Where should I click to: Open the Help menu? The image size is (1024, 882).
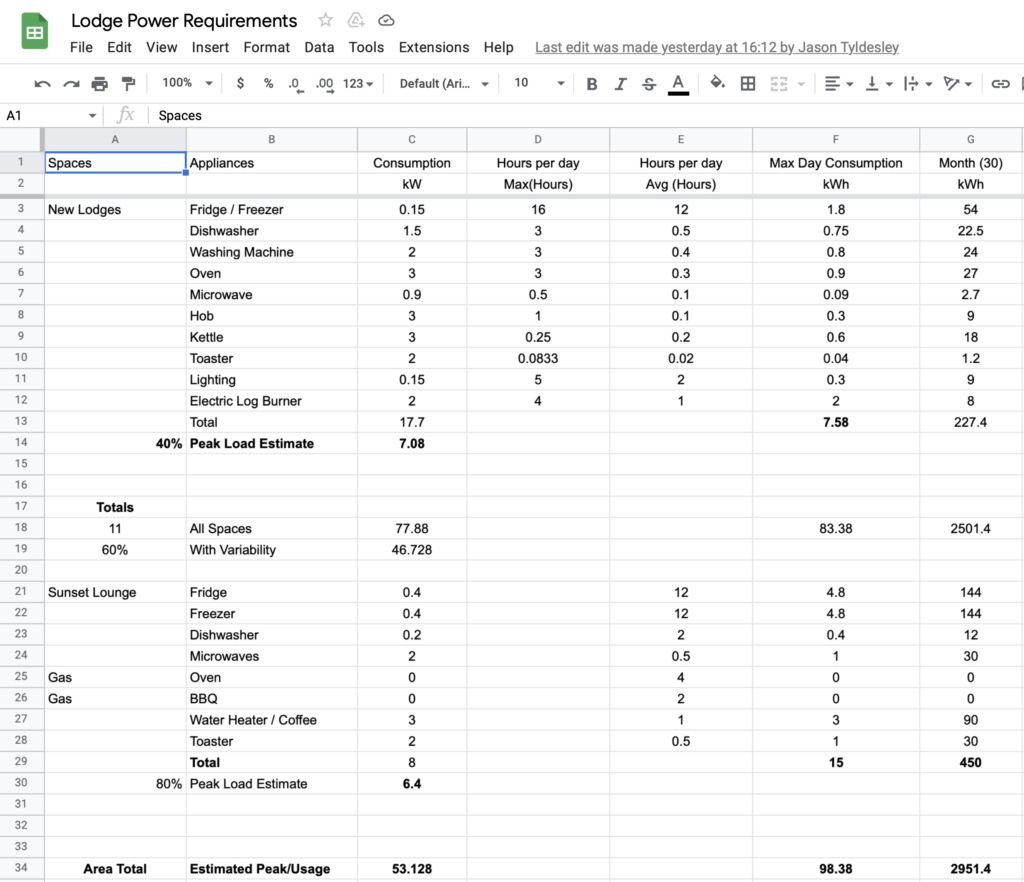coord(498,47)
